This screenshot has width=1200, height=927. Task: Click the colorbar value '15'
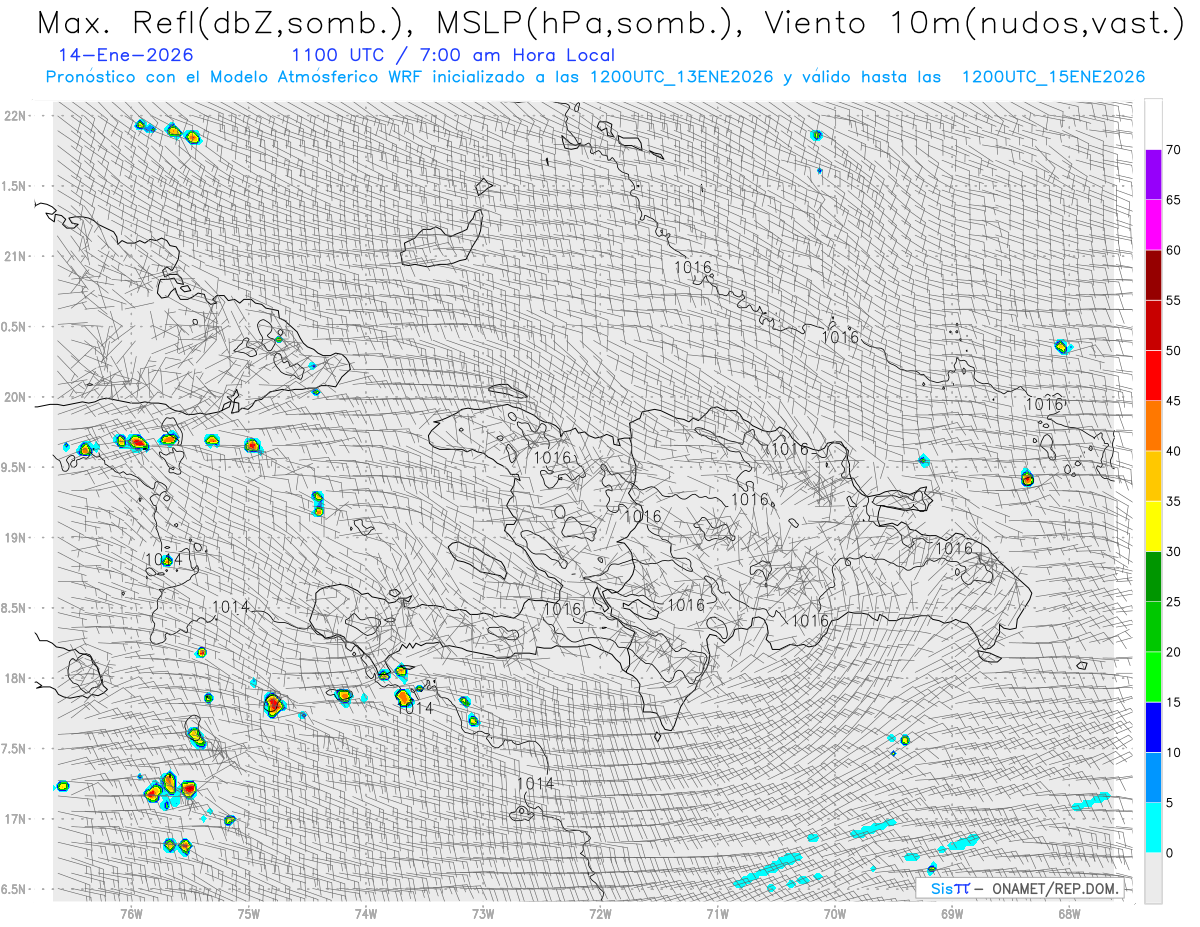tap(1174, 702)
